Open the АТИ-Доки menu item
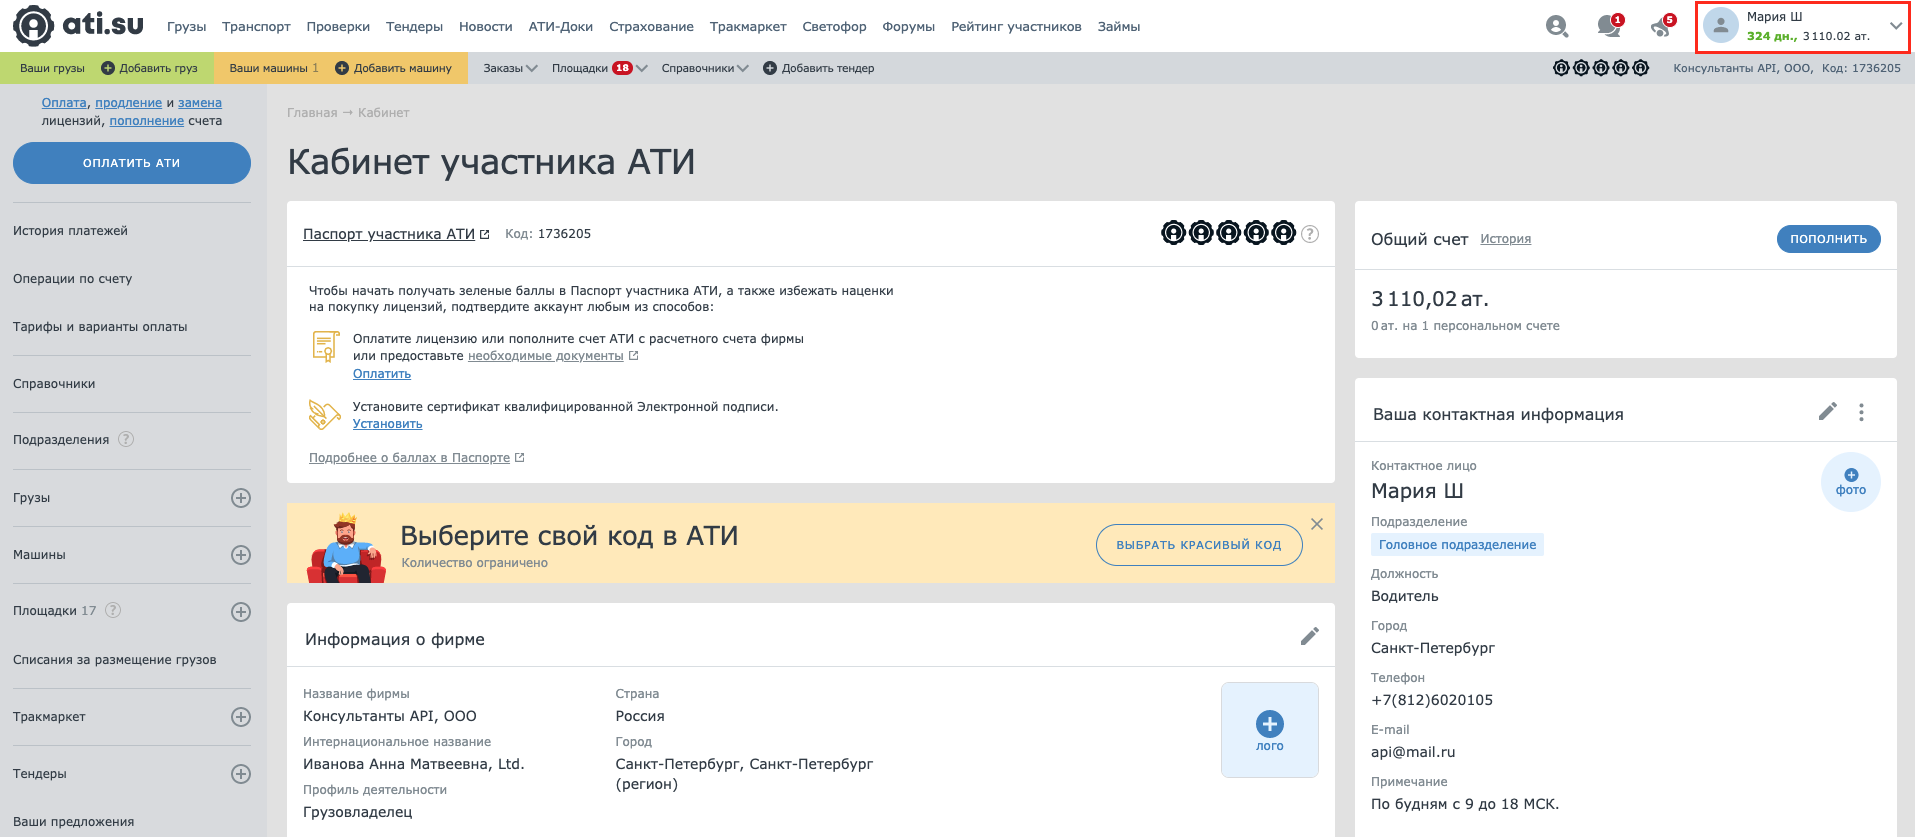Viewport: 1915px width, 837px height. (560, 27)
